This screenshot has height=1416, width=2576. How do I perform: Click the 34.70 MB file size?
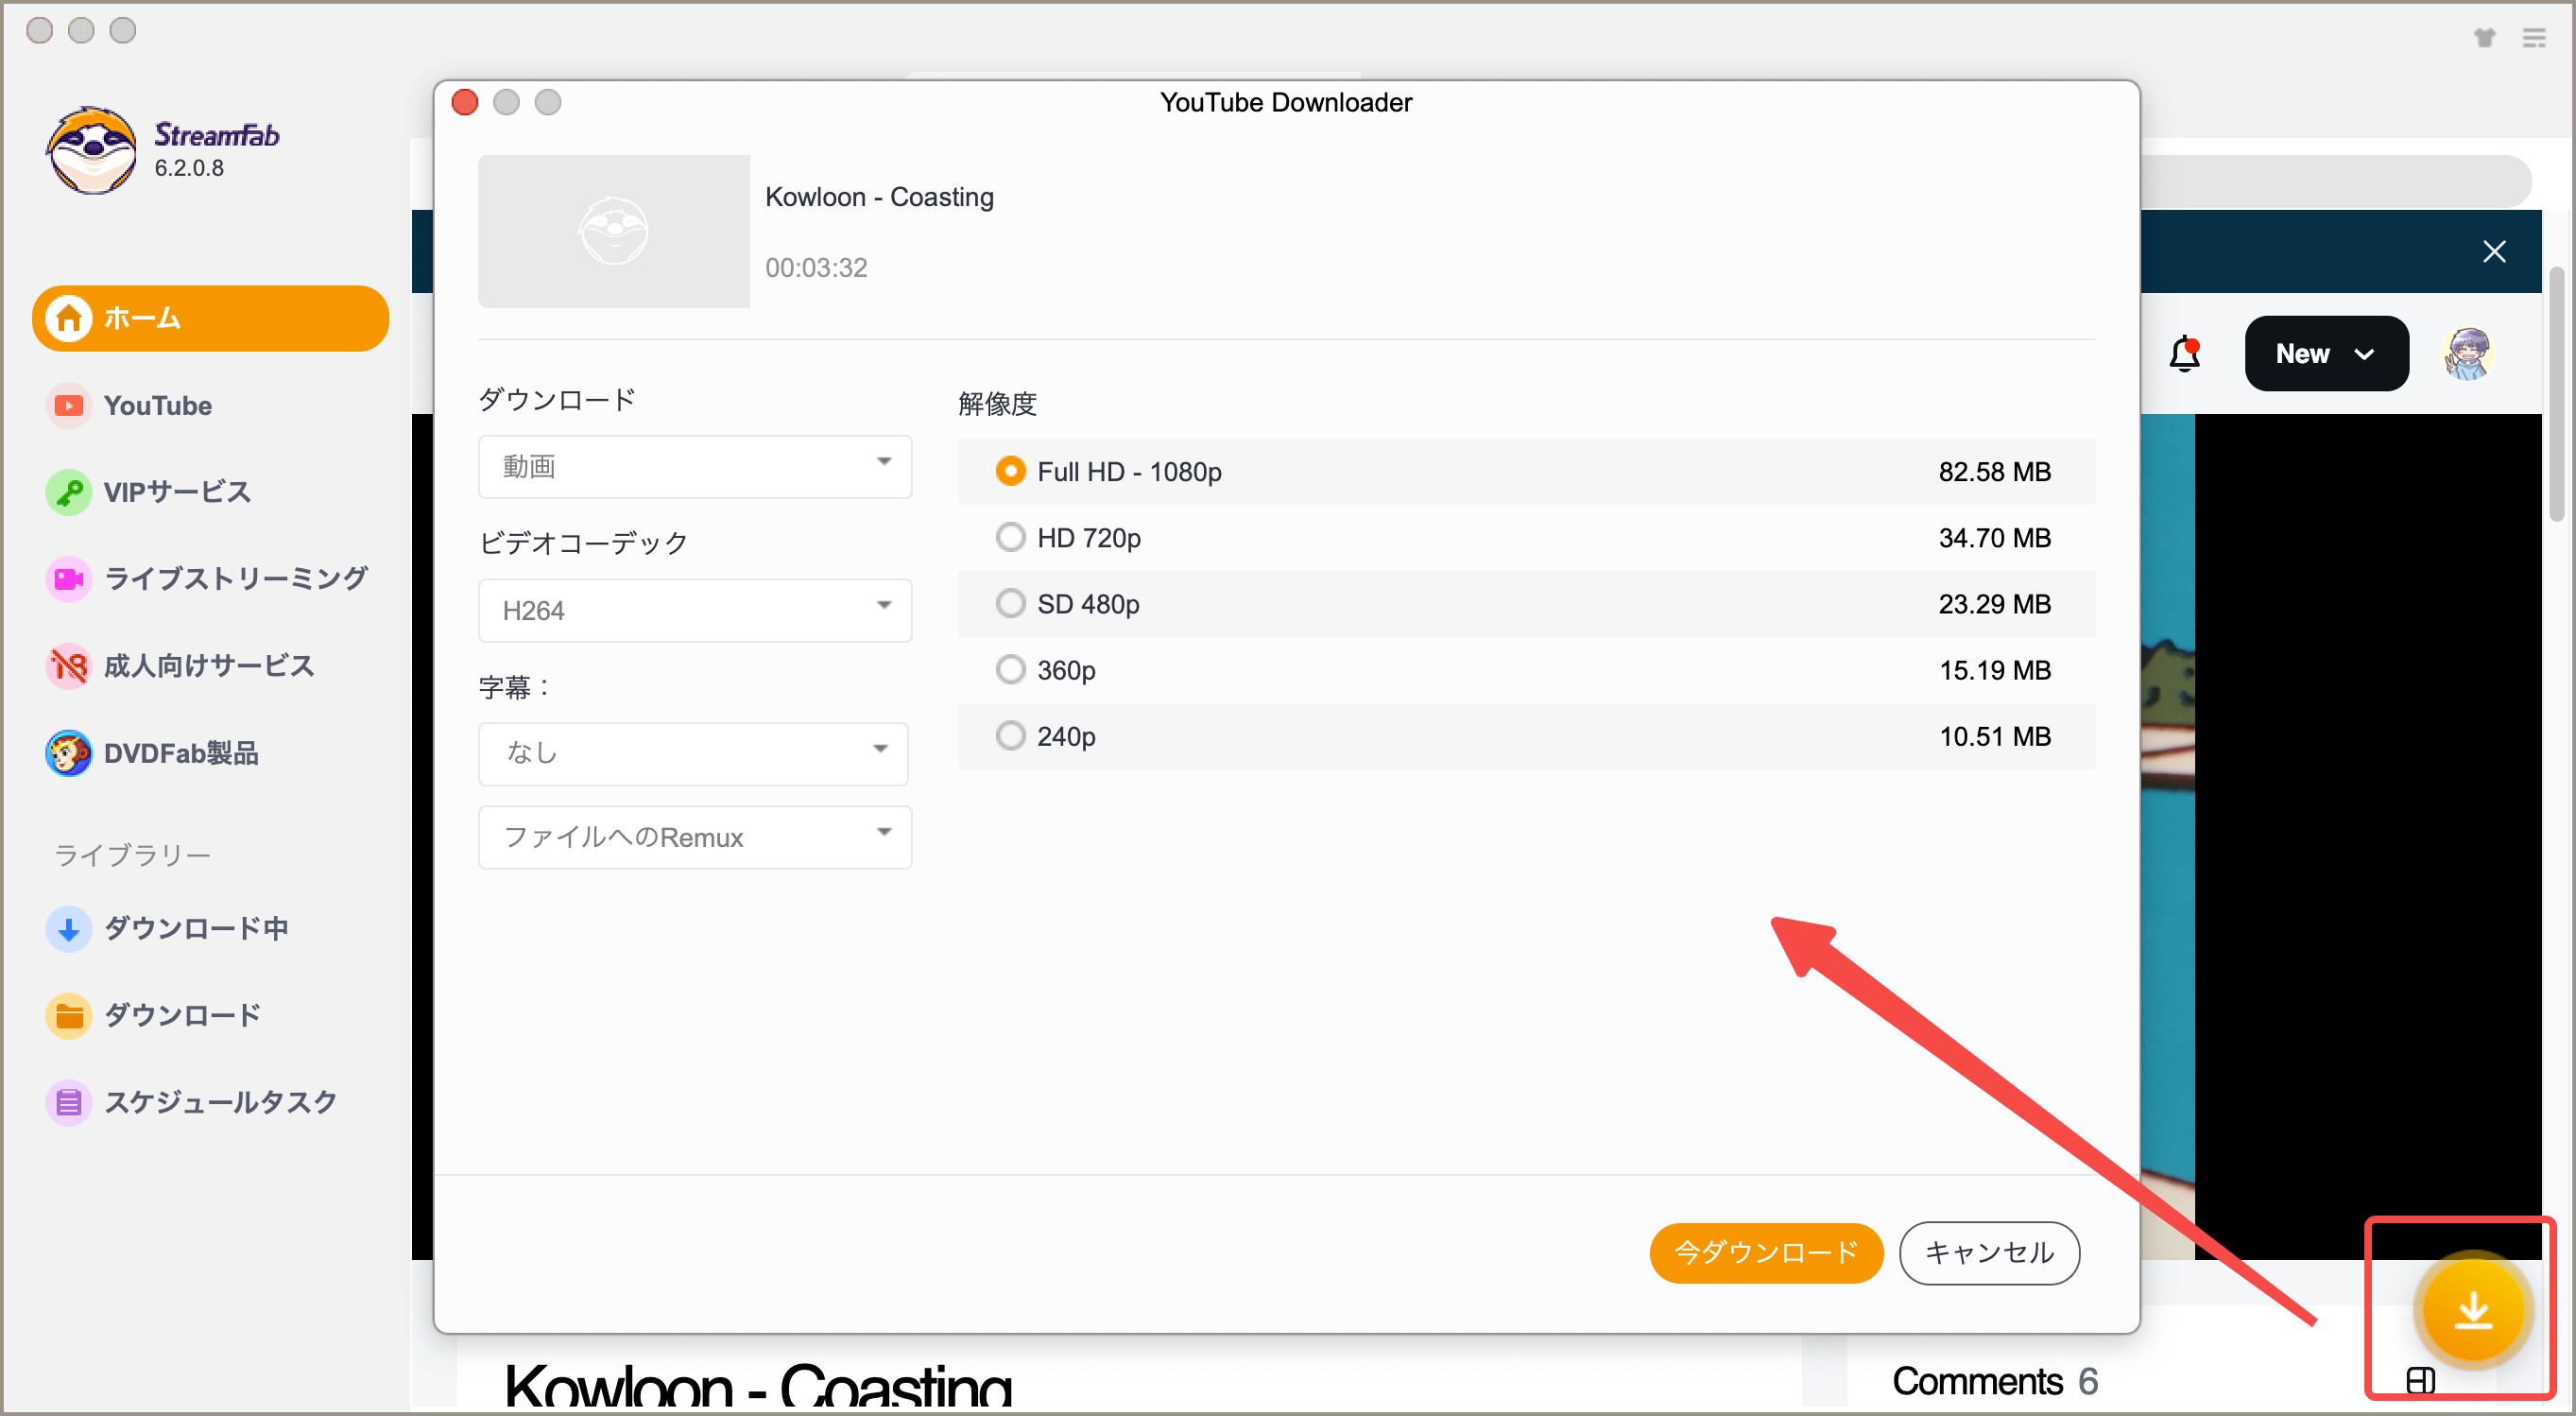(x=1994, y=537)
